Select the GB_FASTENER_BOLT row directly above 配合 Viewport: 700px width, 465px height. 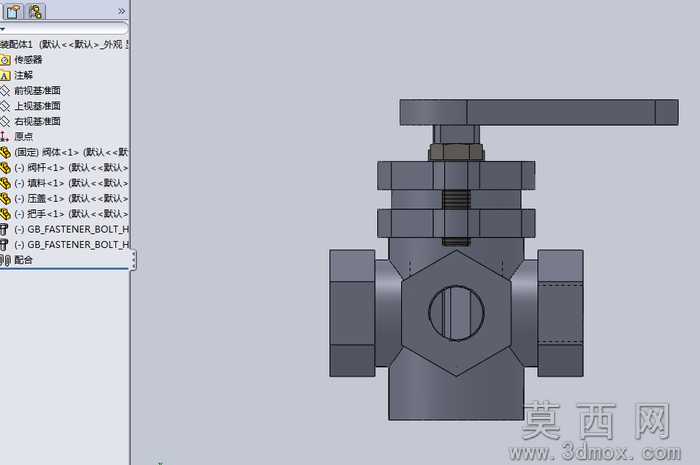(x=64, y=245)
